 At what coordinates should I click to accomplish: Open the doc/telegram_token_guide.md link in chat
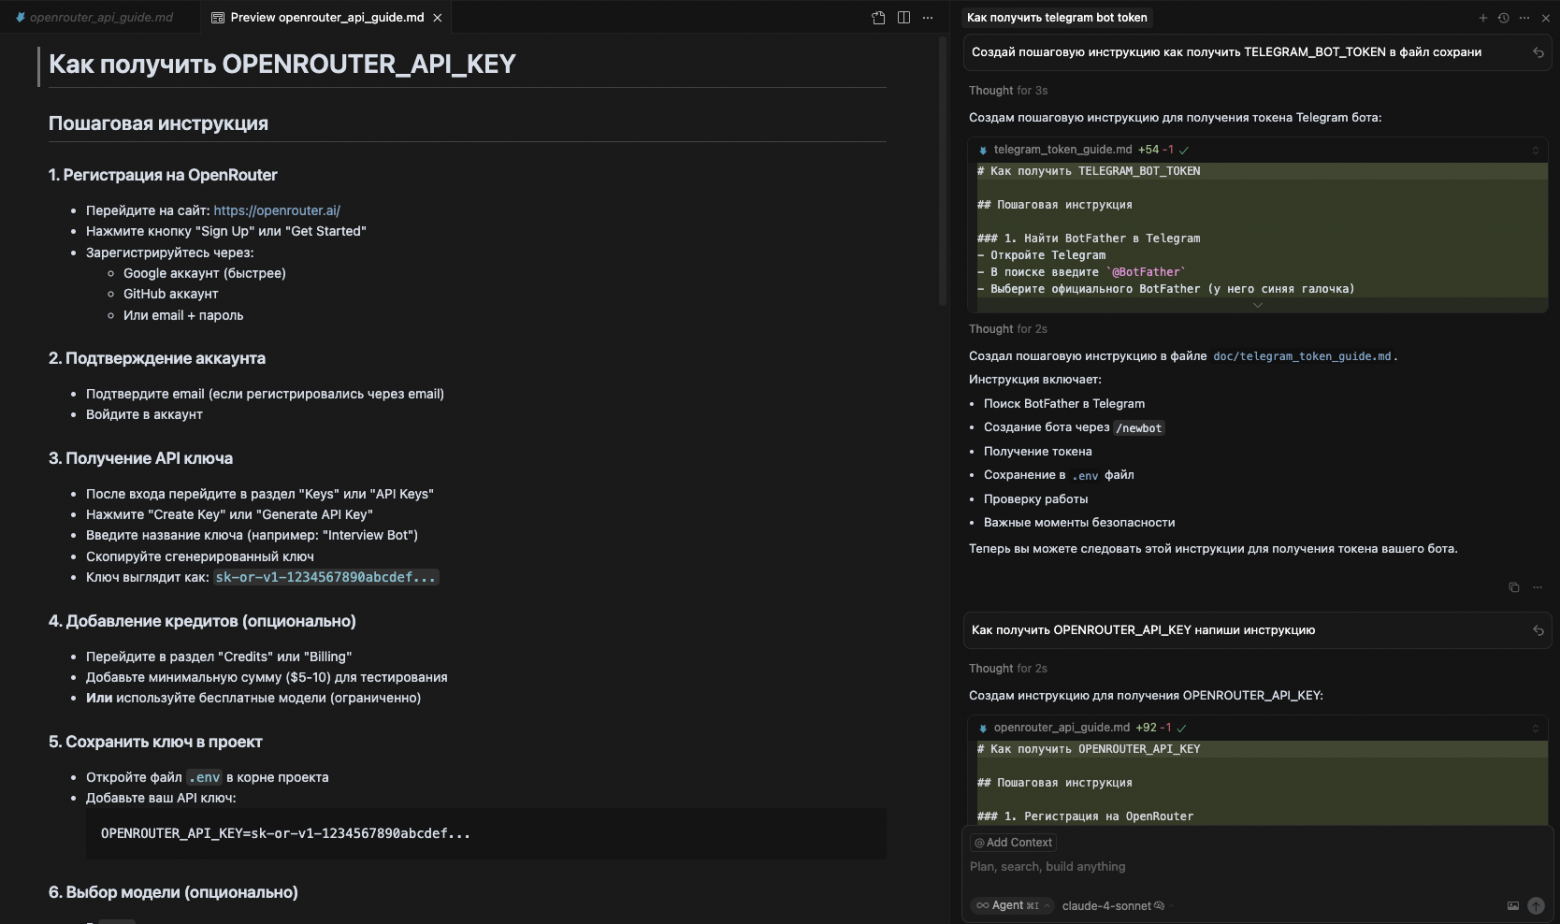(x=1302, y=357)
